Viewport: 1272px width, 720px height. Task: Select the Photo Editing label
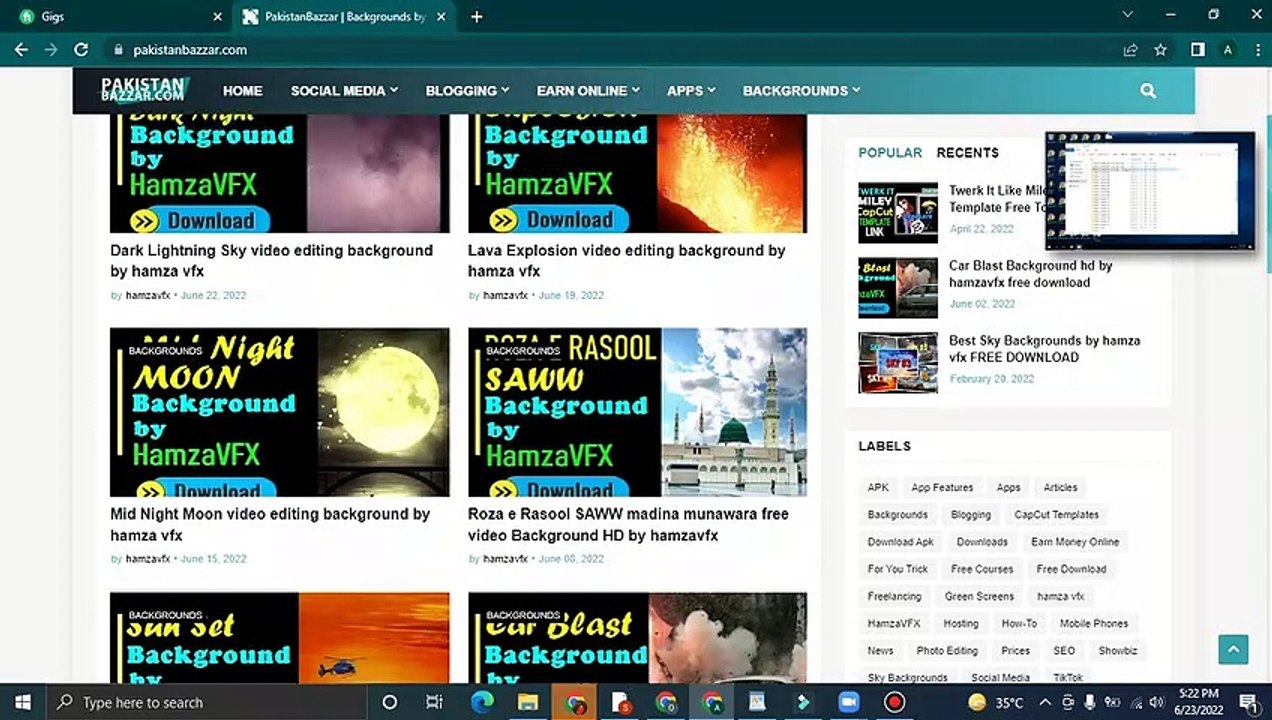click(x=947, y=650)
